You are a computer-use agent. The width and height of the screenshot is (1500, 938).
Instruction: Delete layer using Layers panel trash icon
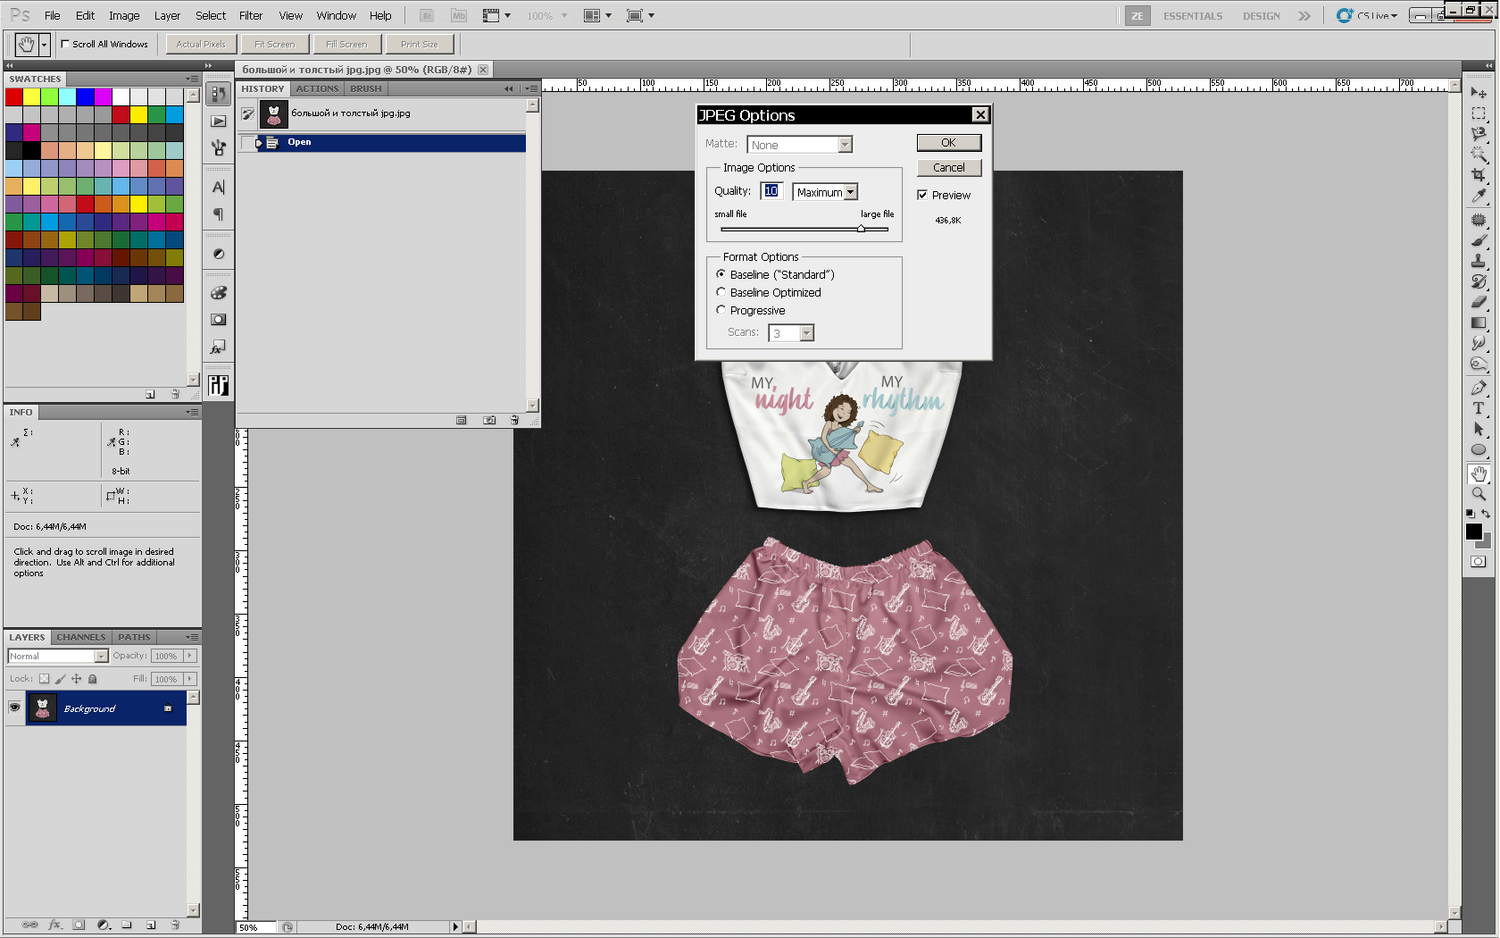point(175,925)
